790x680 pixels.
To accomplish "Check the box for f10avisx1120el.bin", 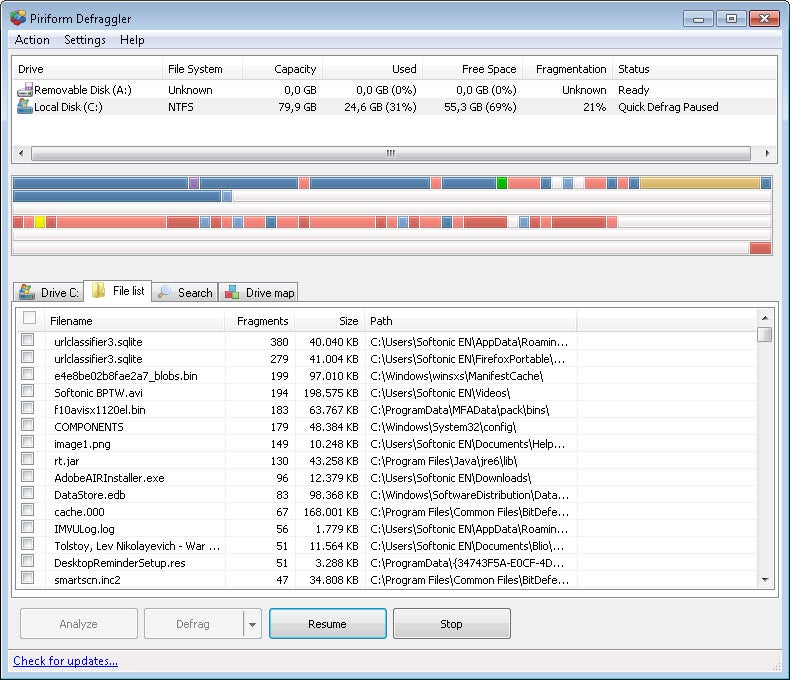I will (28, 408).
